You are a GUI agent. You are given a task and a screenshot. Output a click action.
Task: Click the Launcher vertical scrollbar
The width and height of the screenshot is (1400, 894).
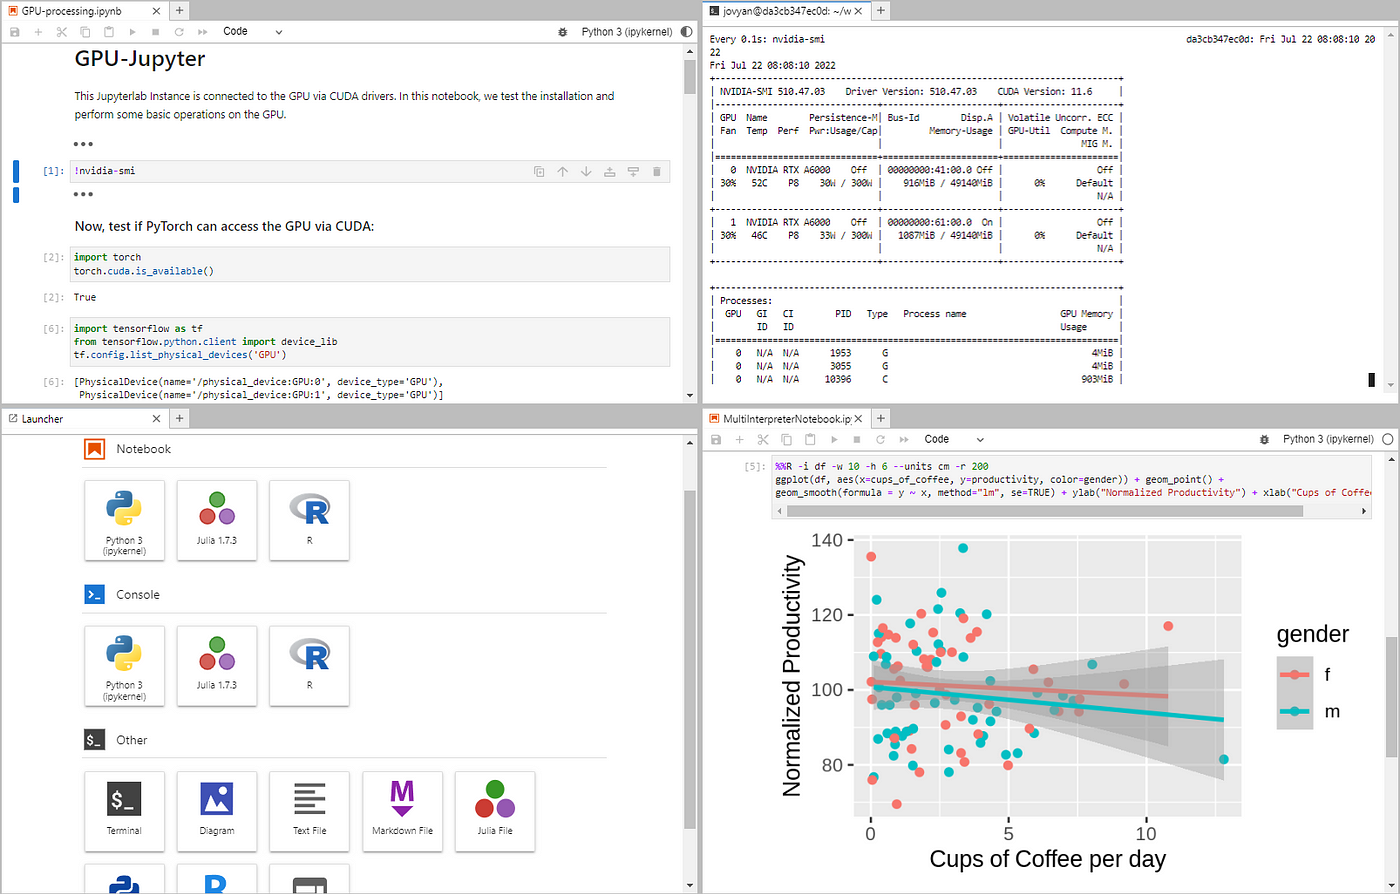click(x=690, y=658)
